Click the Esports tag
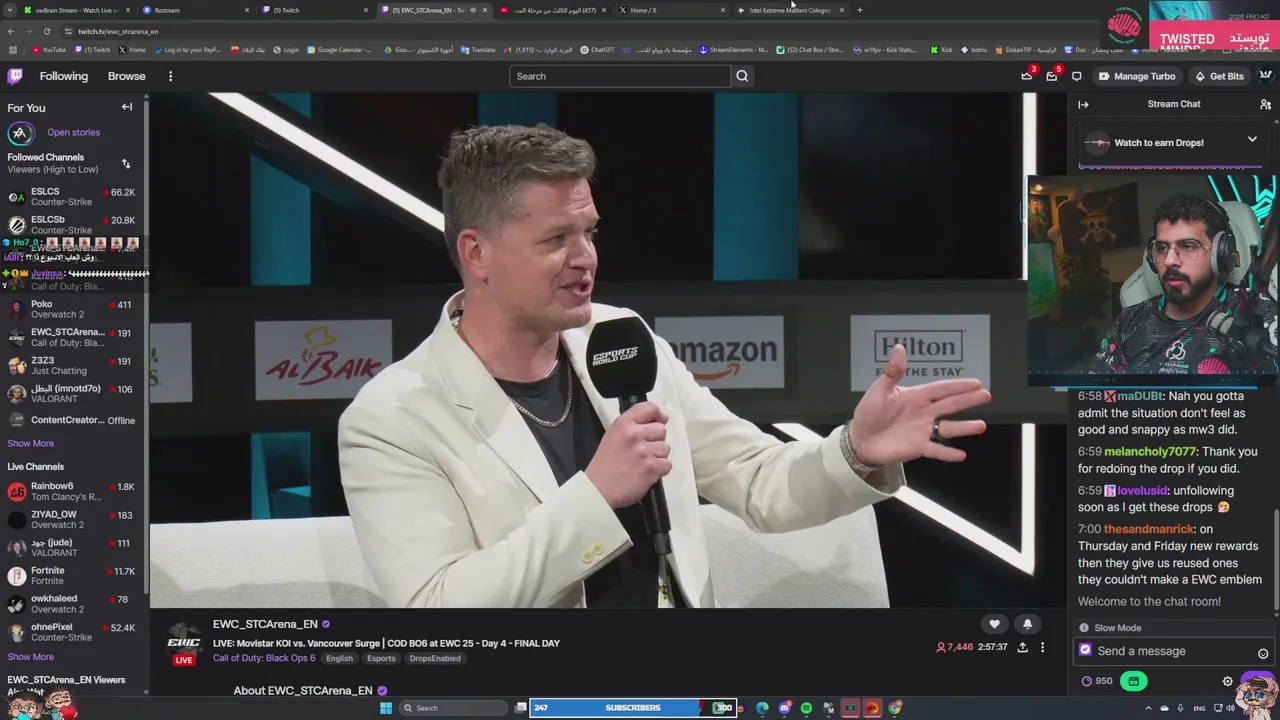The height and width of the screenshot is (720, 1280). click(381, 658)
